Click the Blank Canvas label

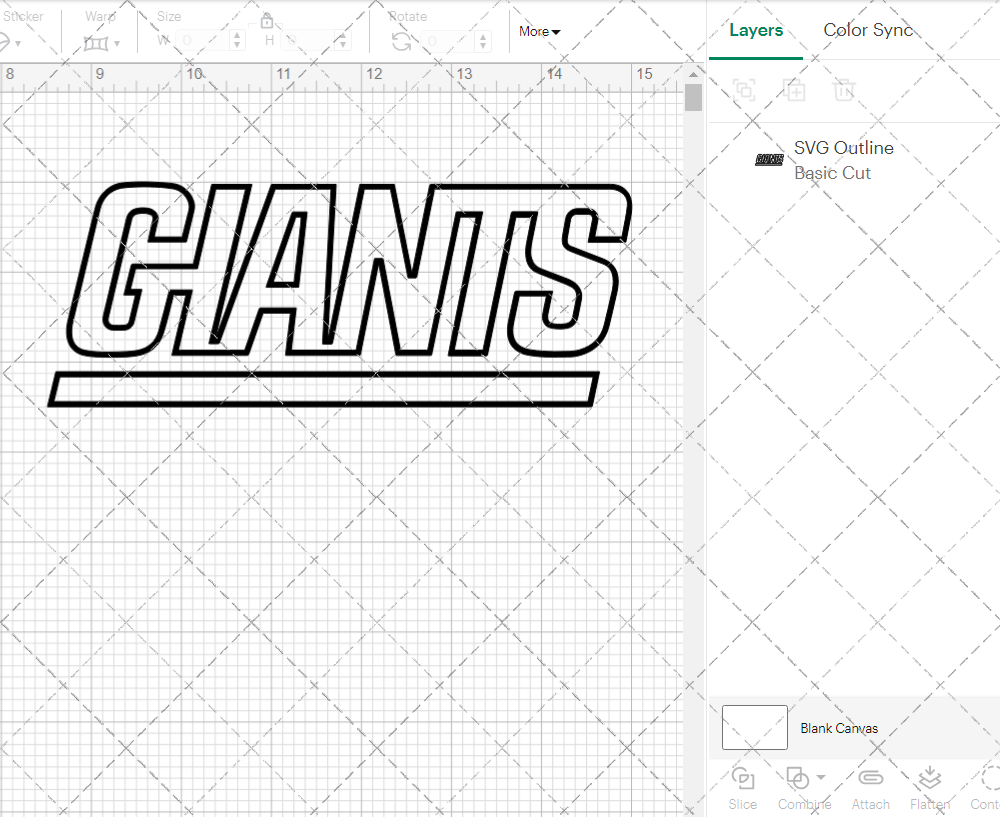click(839, 728)
